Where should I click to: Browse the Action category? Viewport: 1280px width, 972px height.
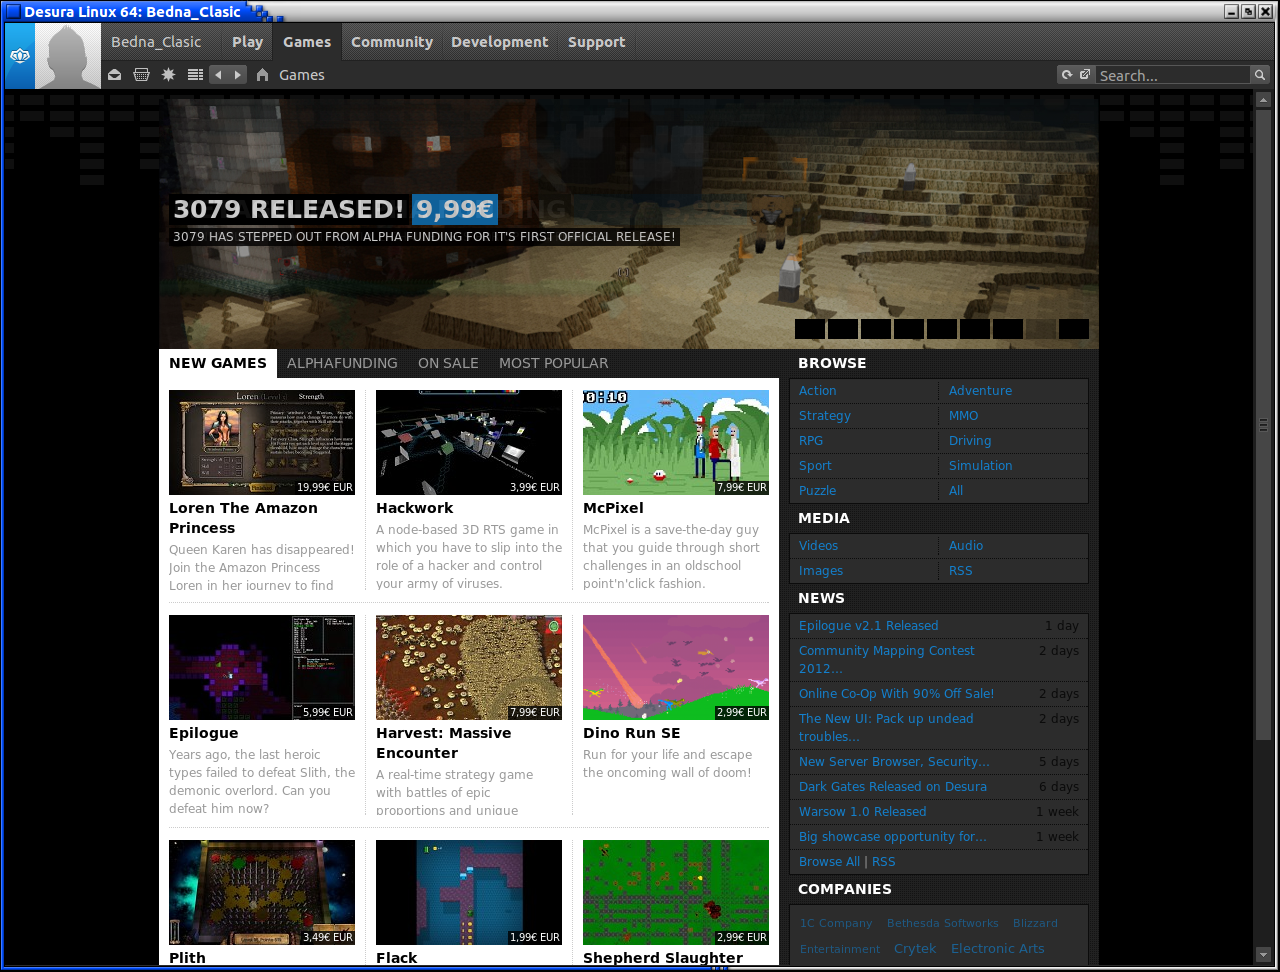click(818, 391)
